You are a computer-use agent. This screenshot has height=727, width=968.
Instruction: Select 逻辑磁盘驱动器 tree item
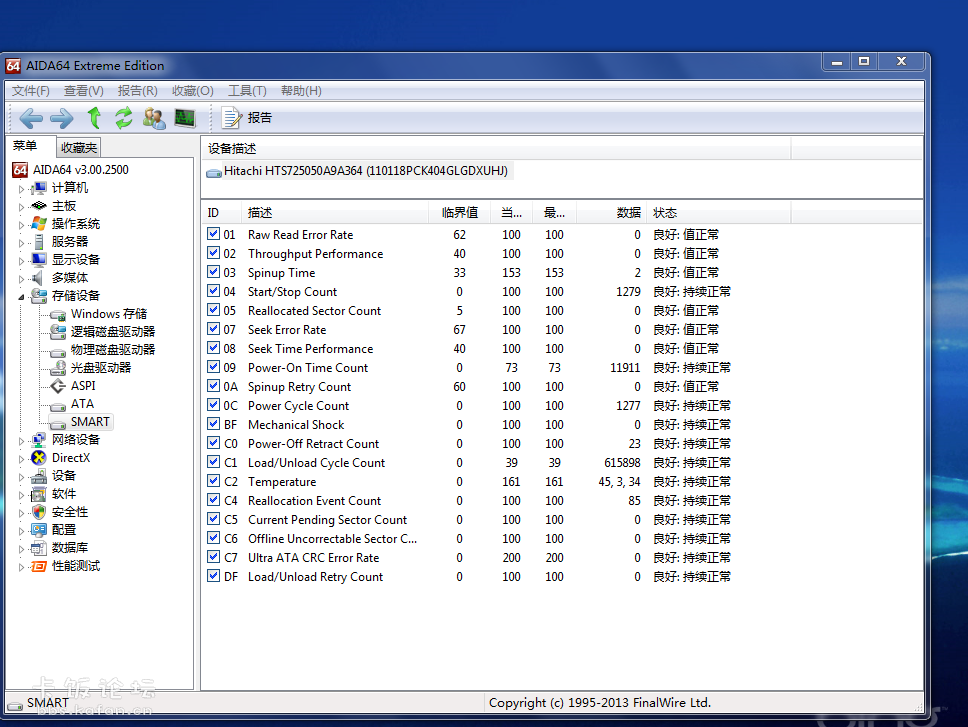[113, 332]
